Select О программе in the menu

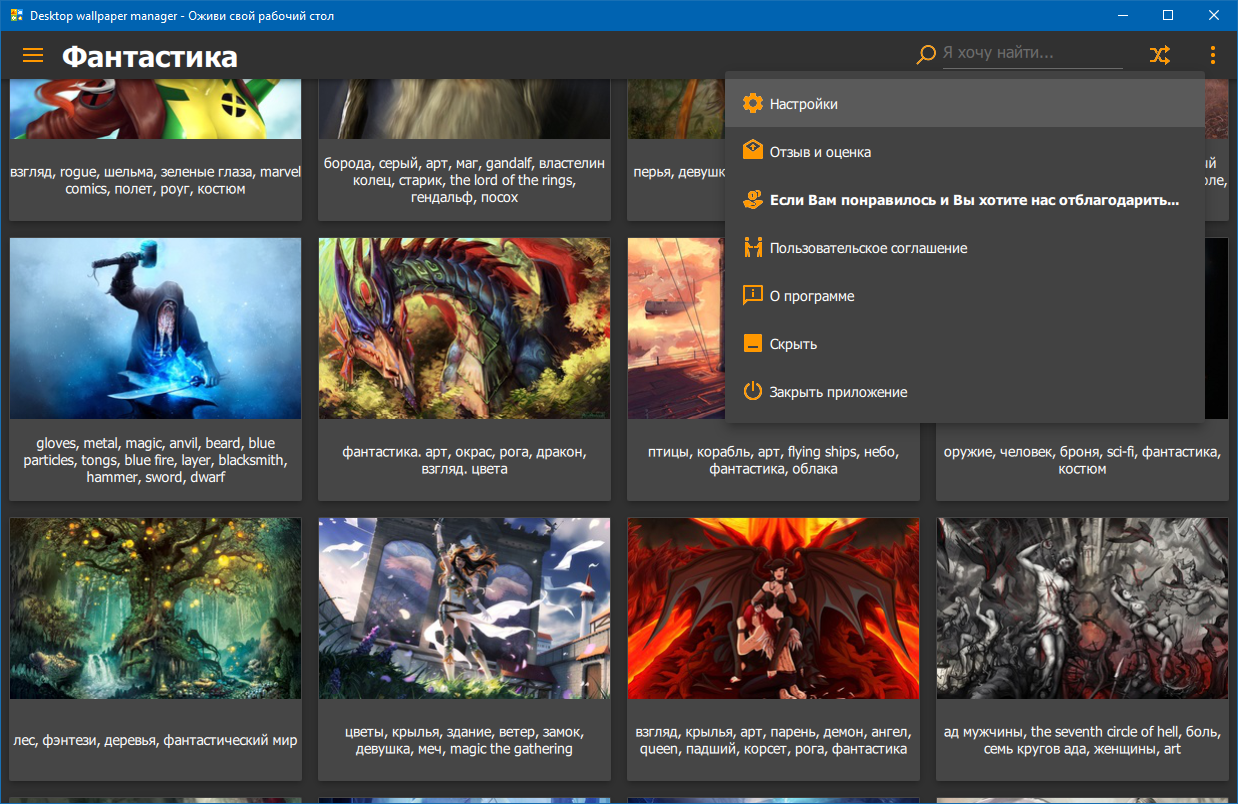(964, 296)
